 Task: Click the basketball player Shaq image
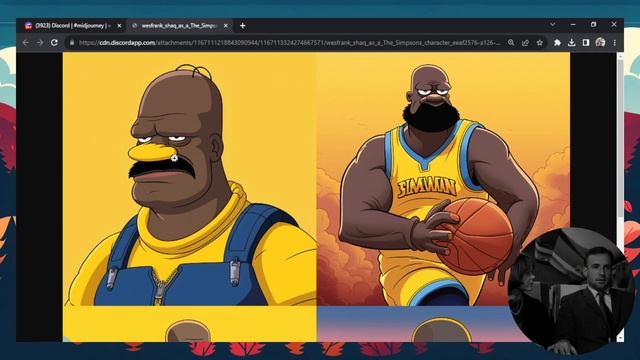(x=443, y=179)
